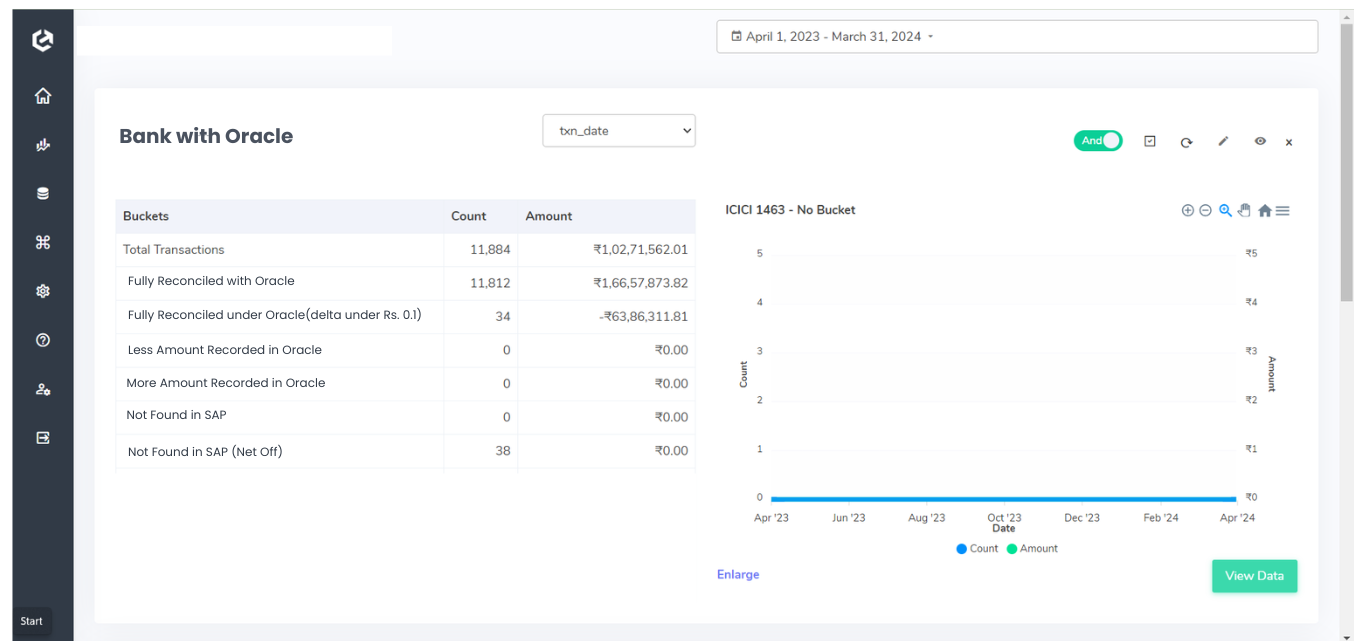
Task: Click the checkbox icon beside the And toggle
Action: tap(1150, 142)
